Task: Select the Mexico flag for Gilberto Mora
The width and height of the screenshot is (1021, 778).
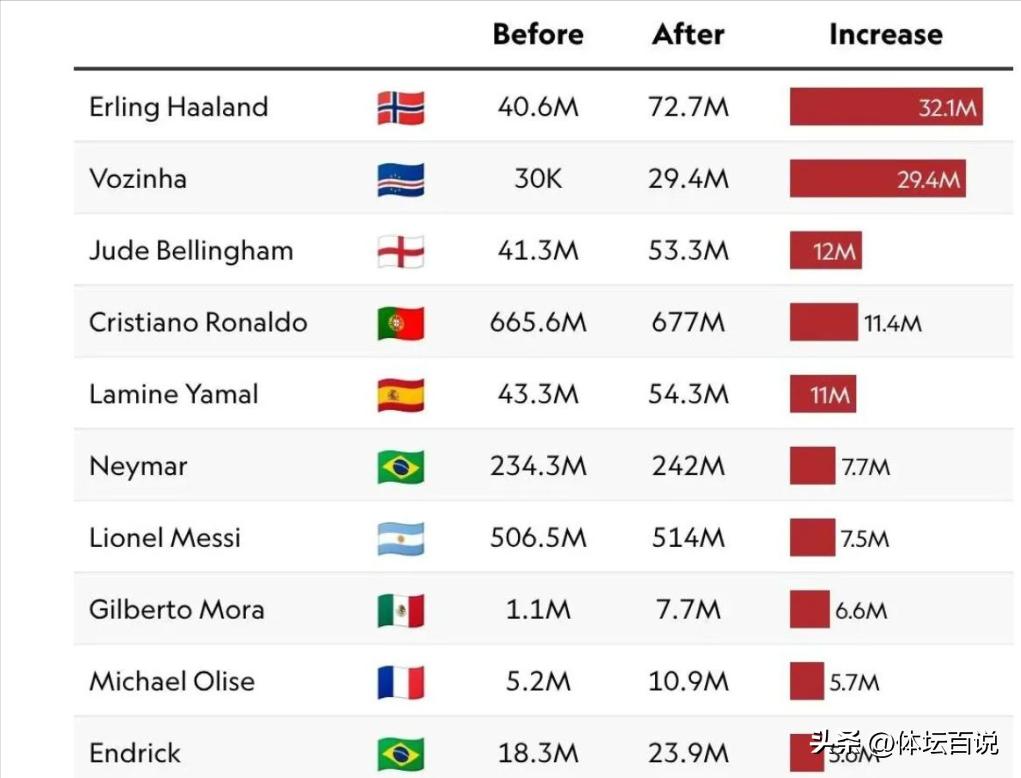Action: 400,610
